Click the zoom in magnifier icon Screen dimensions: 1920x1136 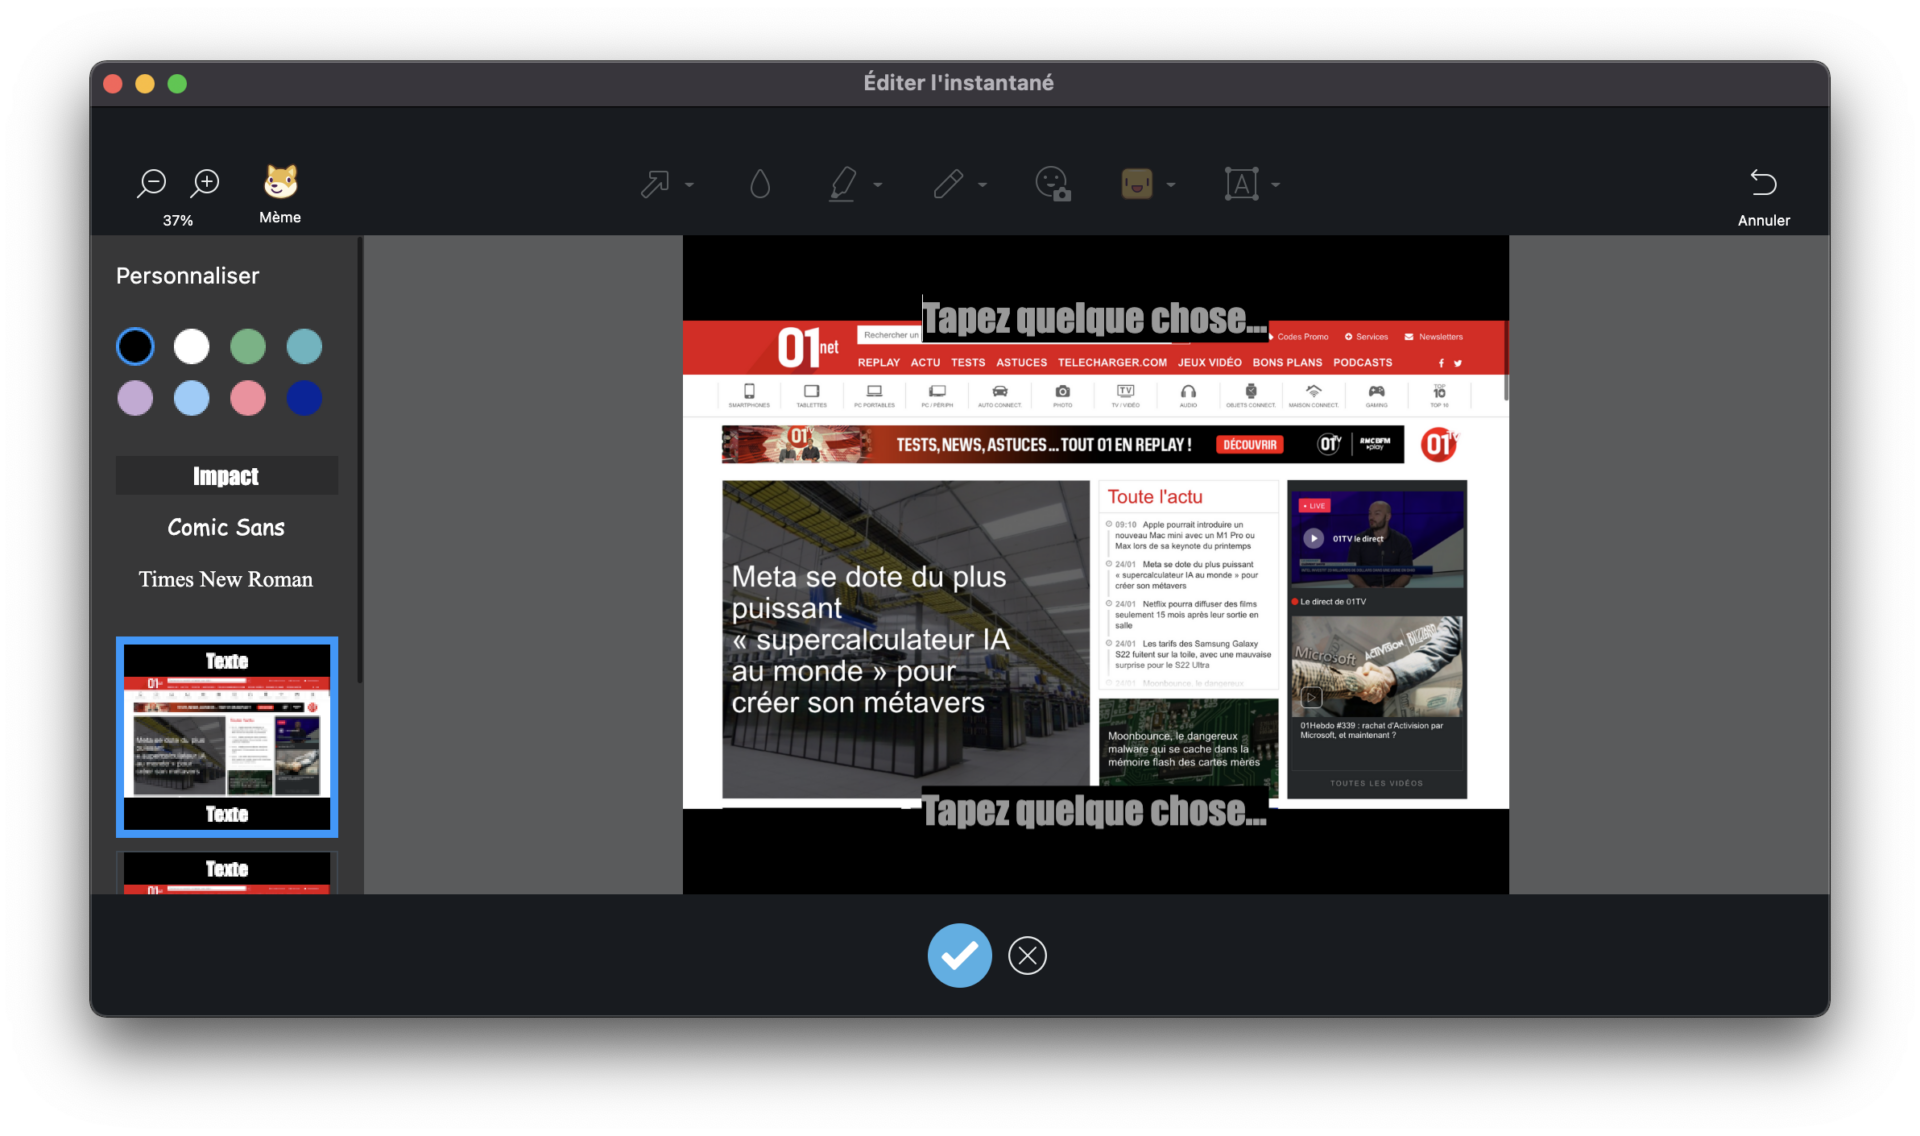[205, 183]
